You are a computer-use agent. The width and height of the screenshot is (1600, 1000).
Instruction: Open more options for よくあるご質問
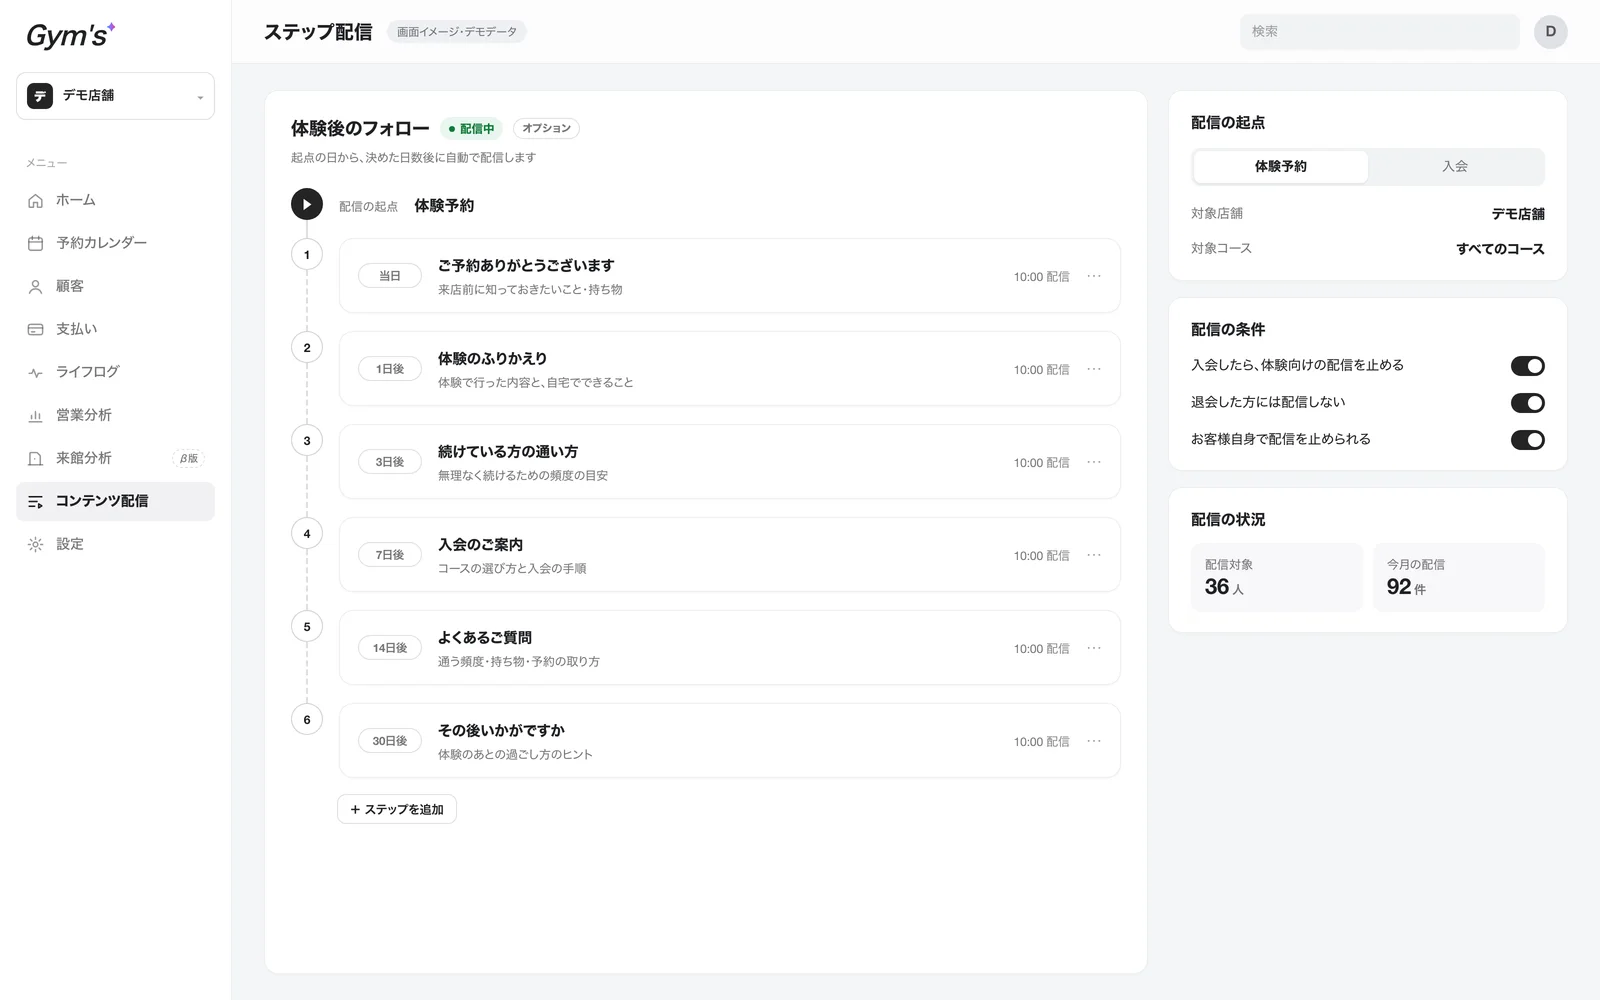pos(1094,648)
